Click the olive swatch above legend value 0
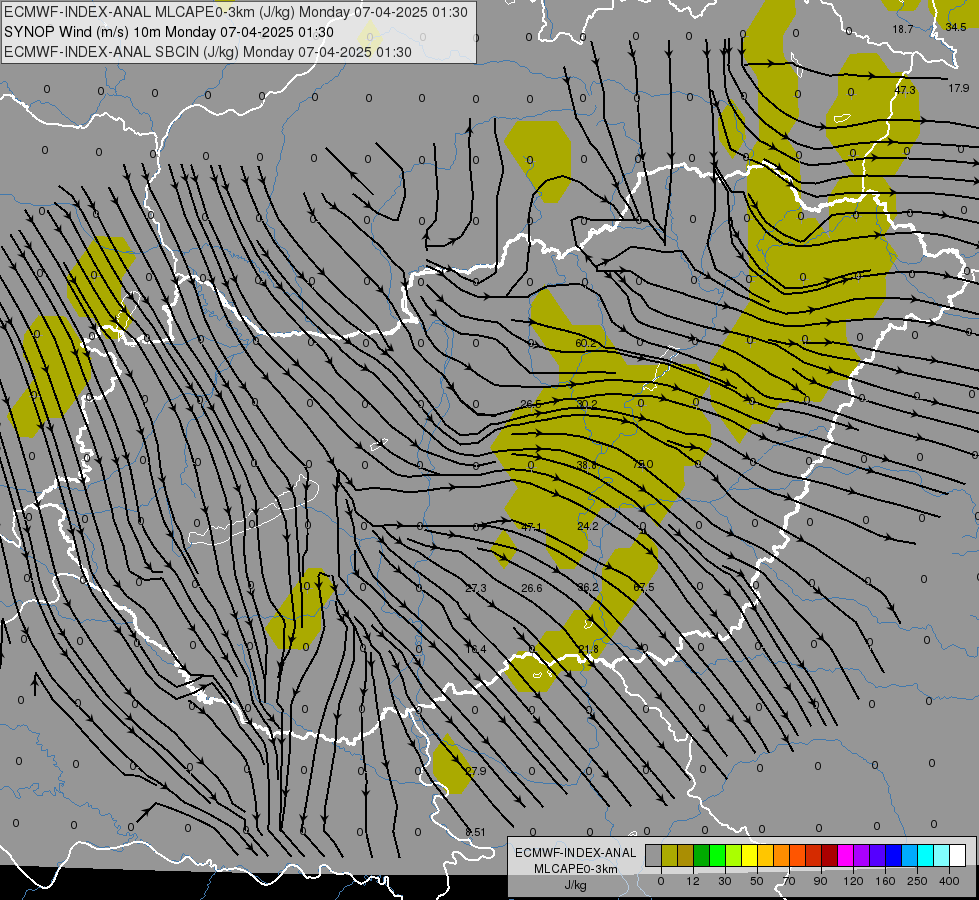Image resolution: width=979 pixels, height=900 pixels. (670, 855)
